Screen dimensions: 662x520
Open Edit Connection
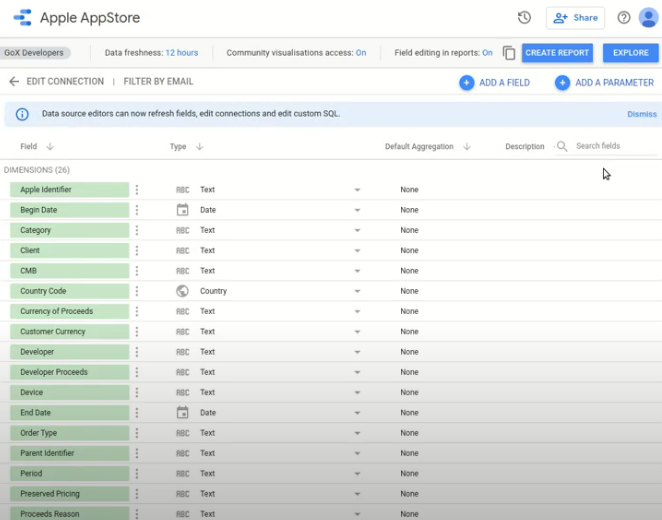click(65, 81)
